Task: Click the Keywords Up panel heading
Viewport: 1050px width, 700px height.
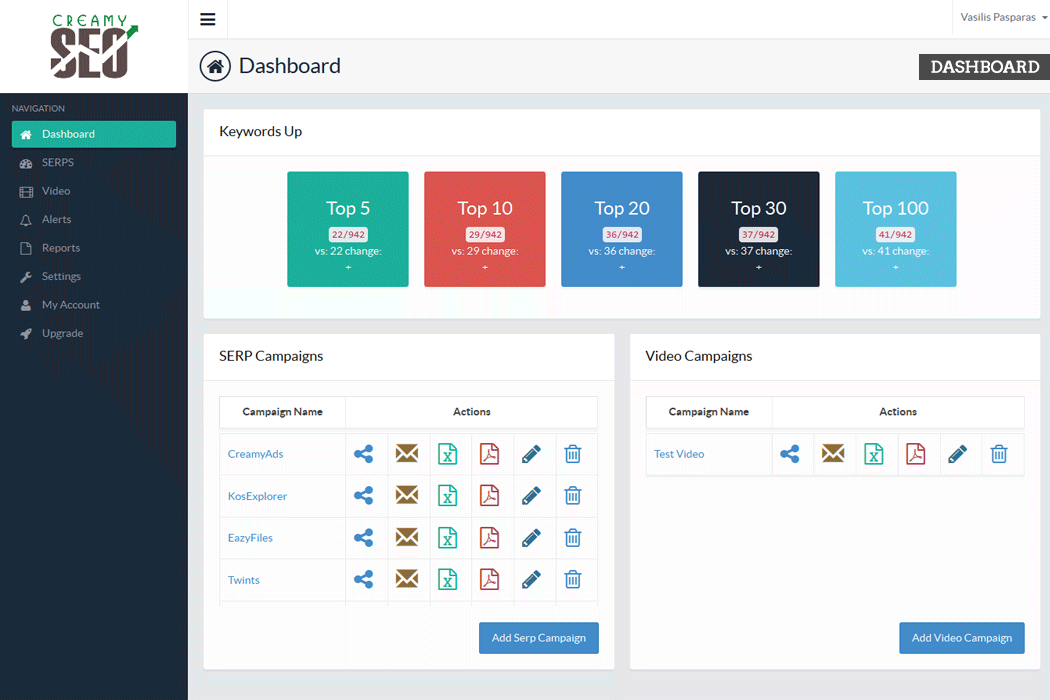Action: tap(260, 131)
